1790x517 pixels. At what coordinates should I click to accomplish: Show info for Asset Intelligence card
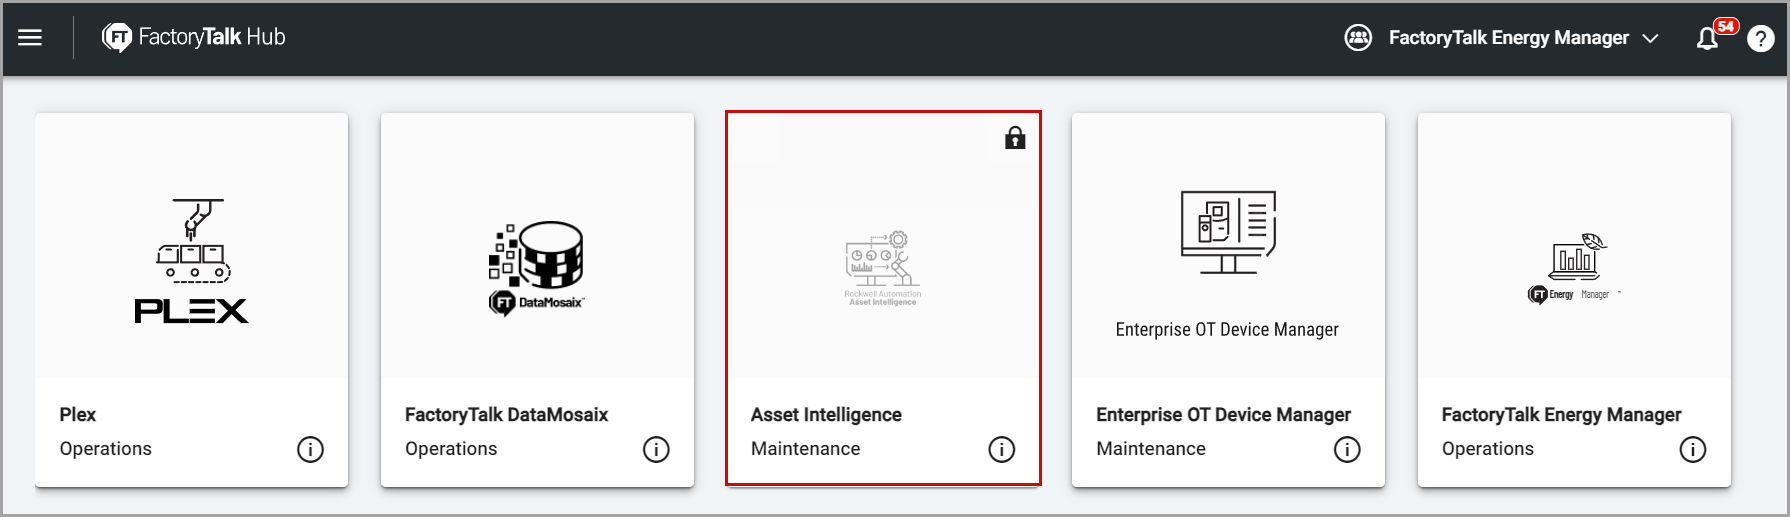[x=1001, y=450]
